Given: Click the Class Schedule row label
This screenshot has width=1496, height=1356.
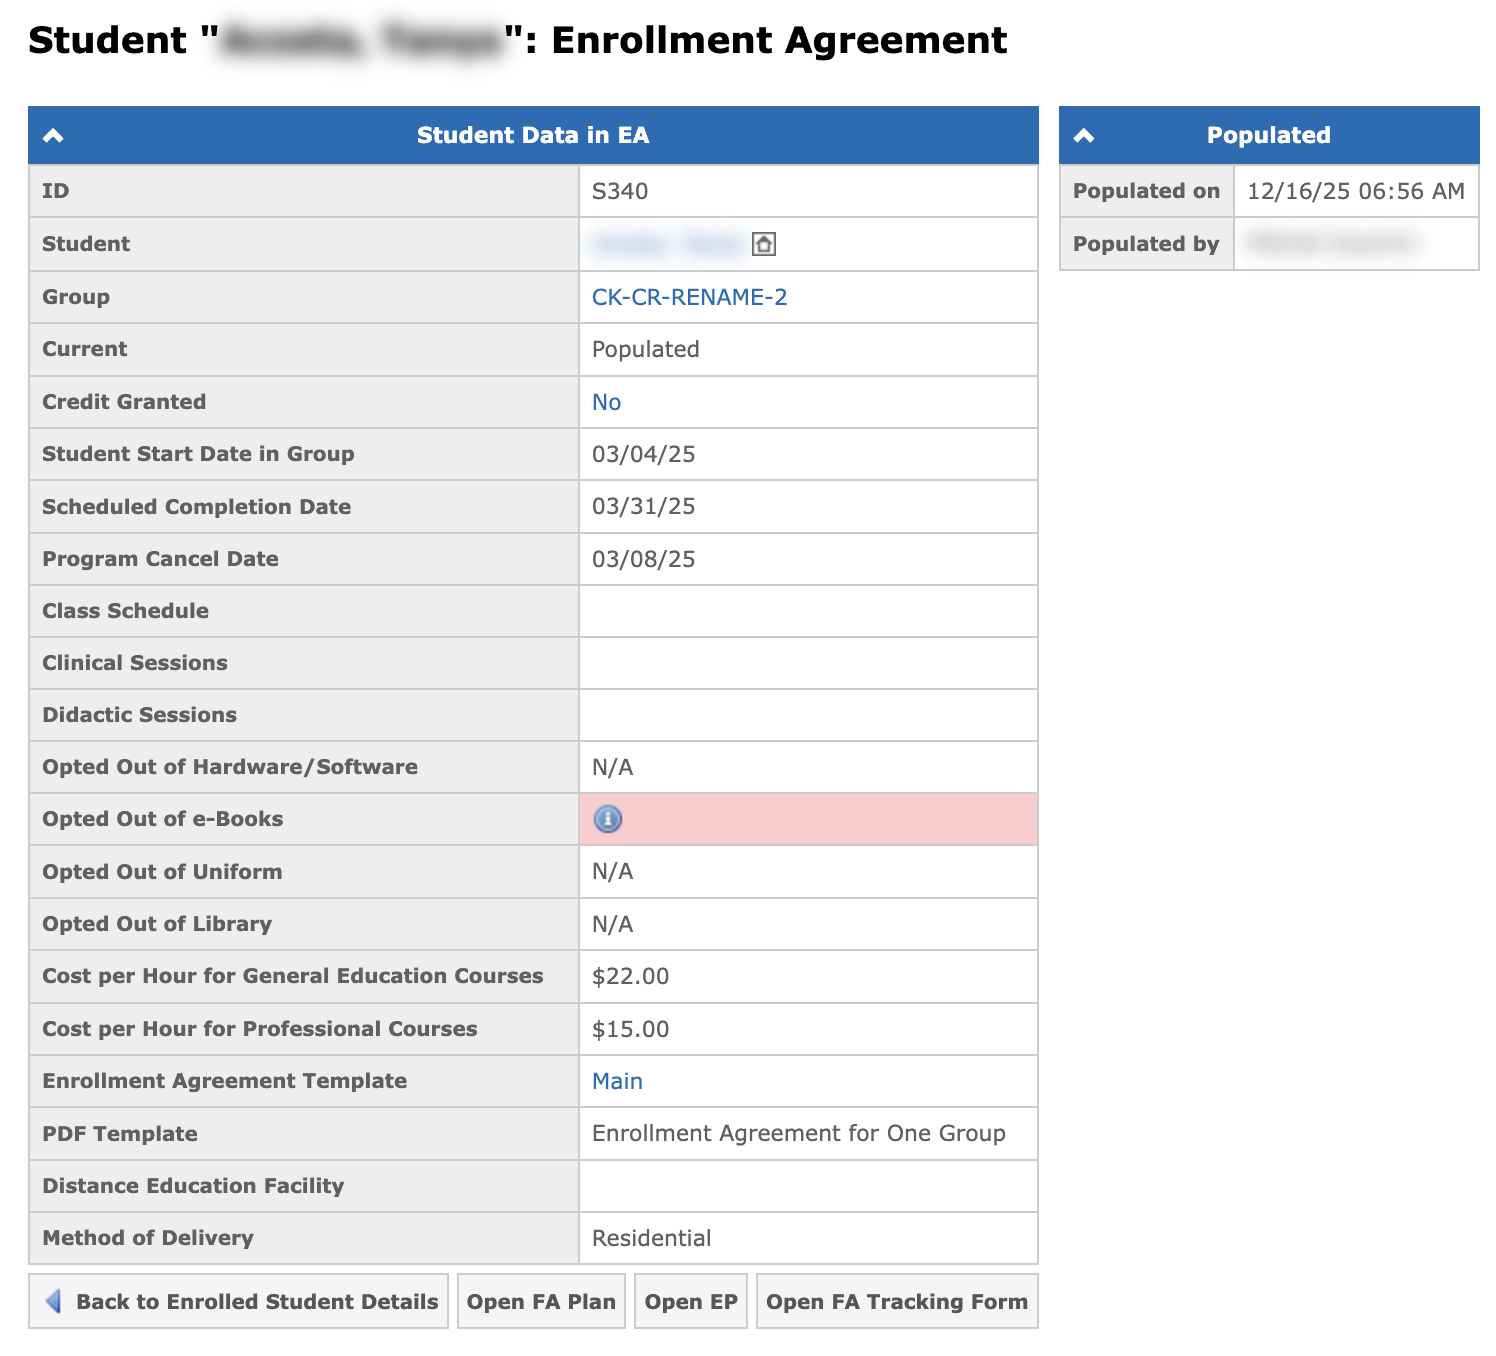Looking at the screenshot, I should (x=125, y=611).
